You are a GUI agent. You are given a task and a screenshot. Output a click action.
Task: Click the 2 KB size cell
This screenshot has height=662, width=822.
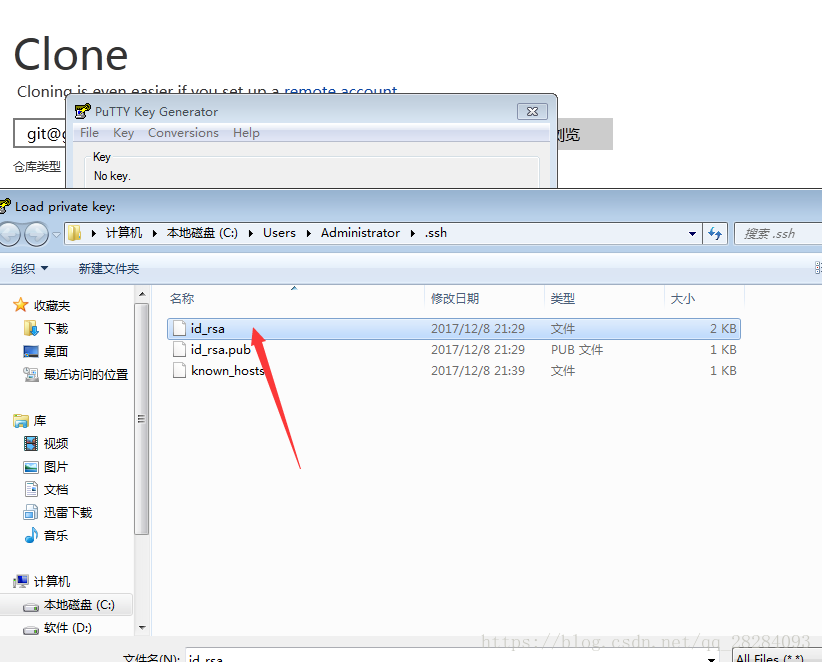[x=723, y=329]
